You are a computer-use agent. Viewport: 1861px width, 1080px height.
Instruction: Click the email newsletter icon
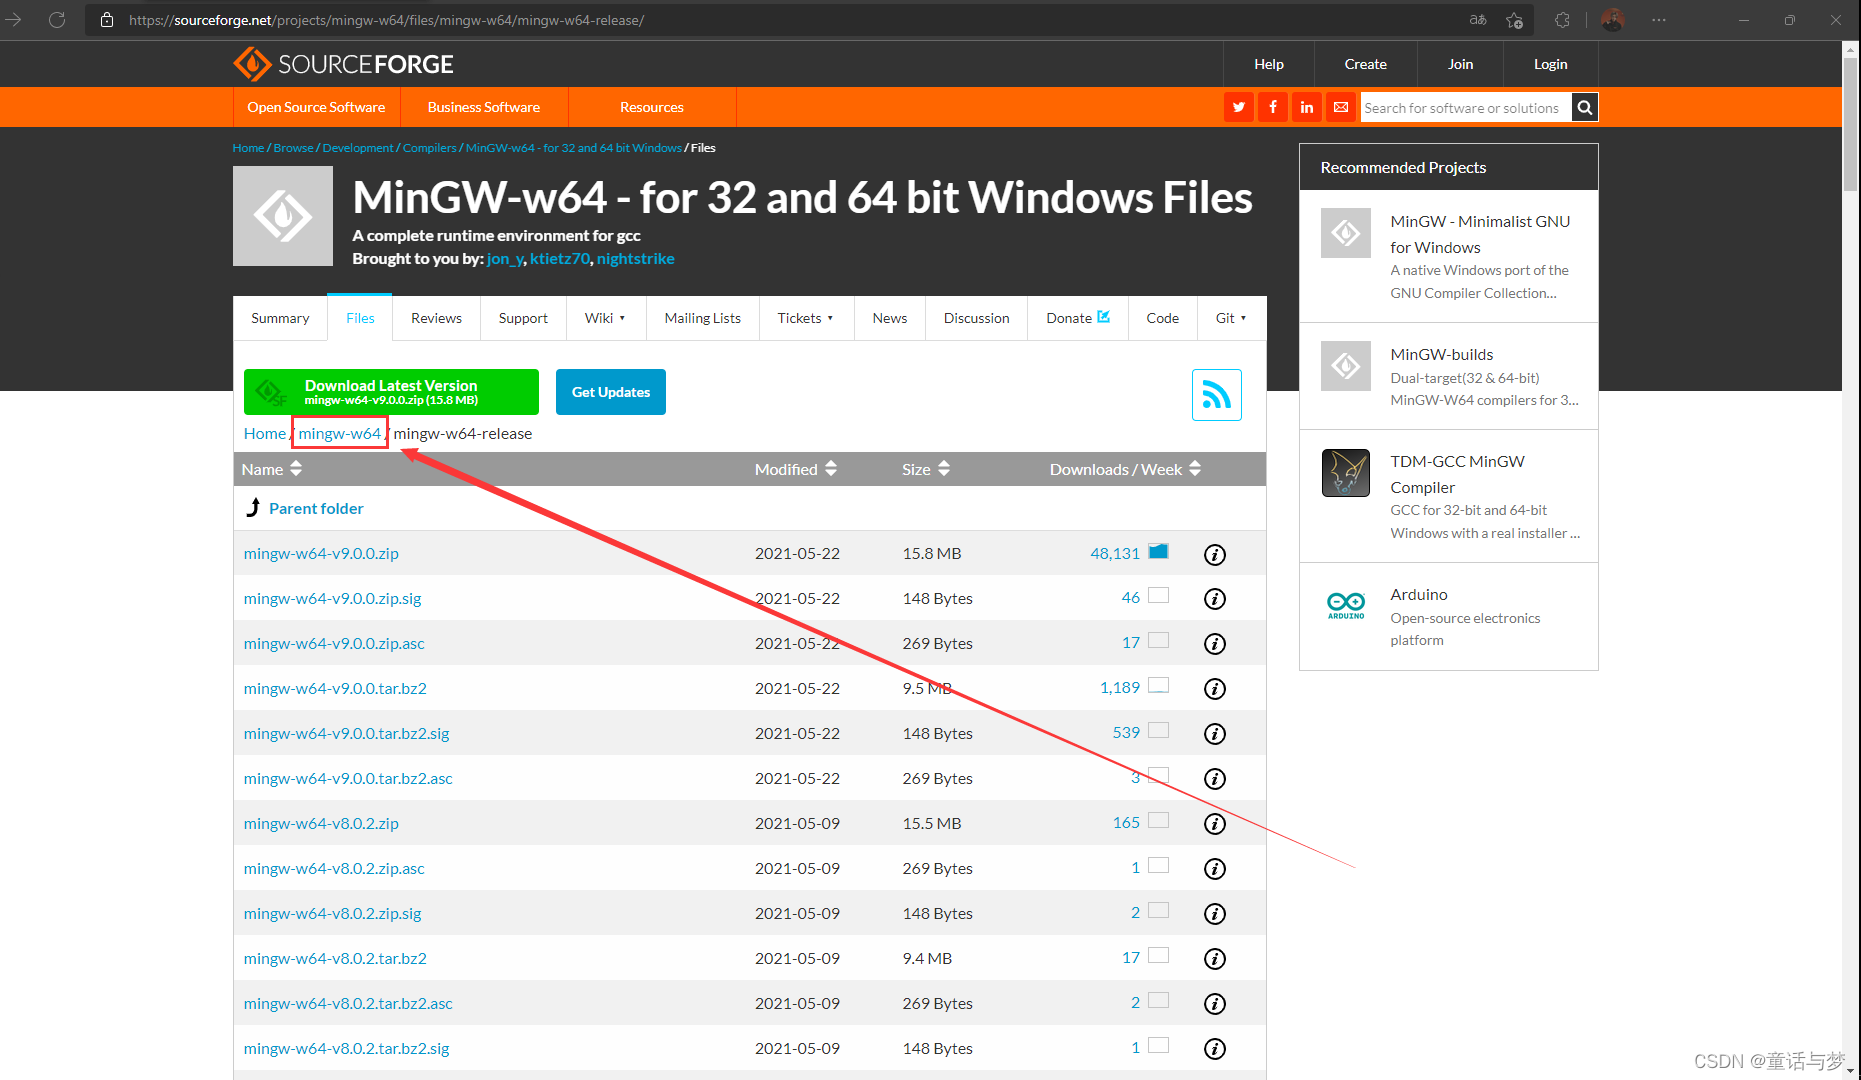pos(1341,107)
